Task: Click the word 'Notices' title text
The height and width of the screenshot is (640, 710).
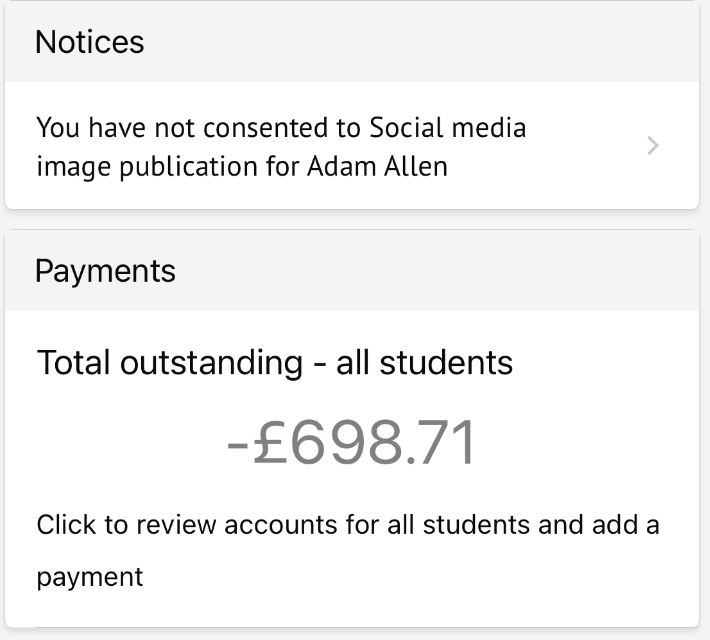Action: pyautogui.click(x=90, y=42)
